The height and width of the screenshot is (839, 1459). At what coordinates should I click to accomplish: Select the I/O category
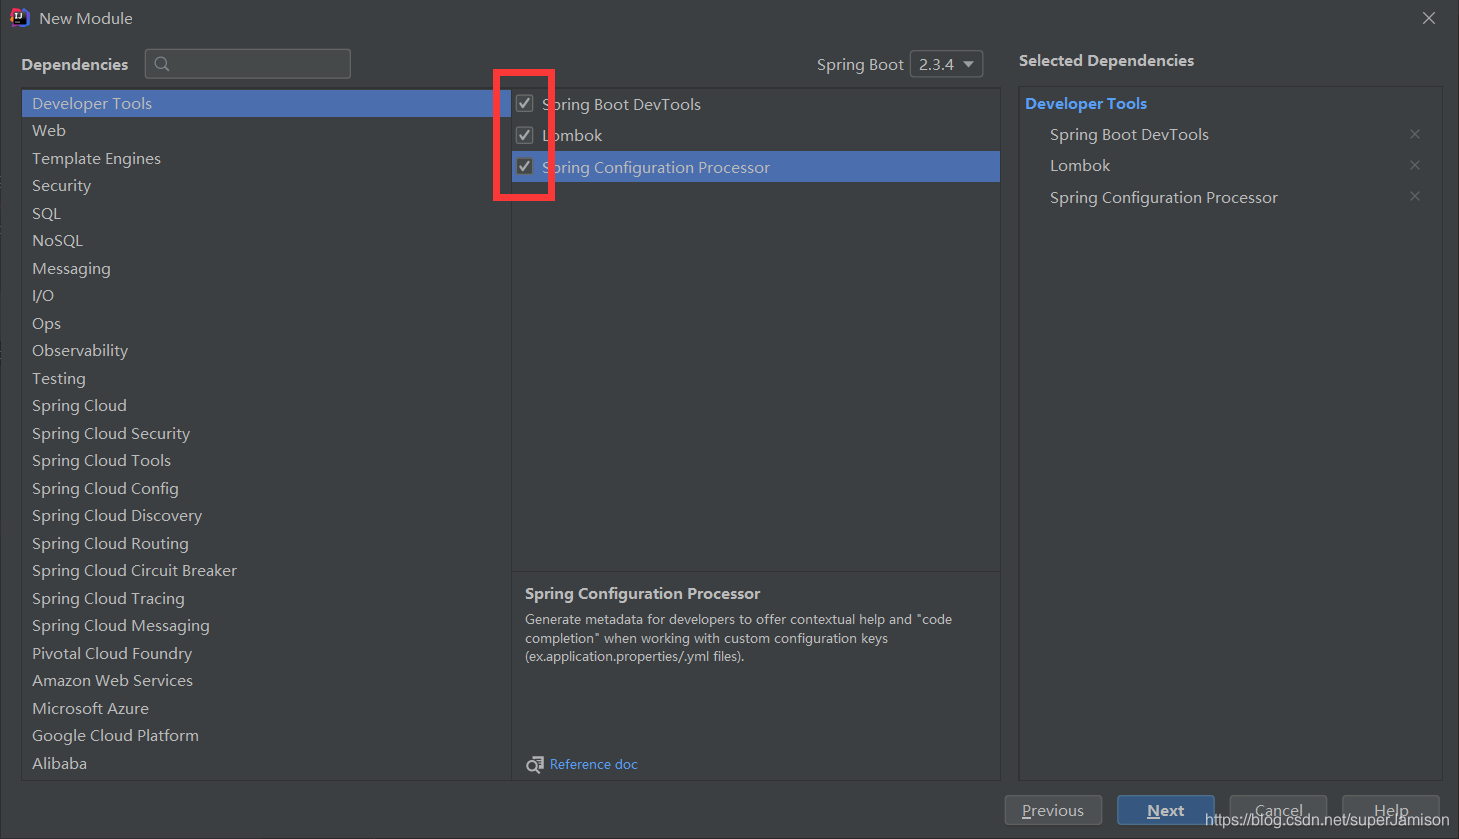266,296
